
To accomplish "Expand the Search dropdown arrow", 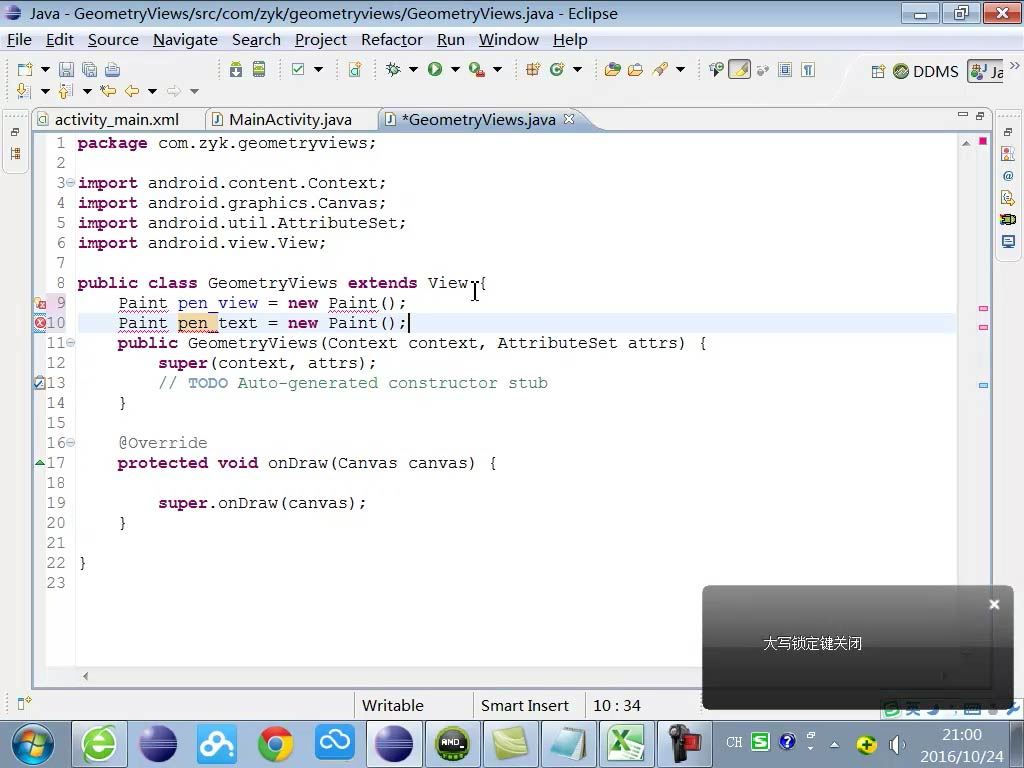I will point(680,69).
